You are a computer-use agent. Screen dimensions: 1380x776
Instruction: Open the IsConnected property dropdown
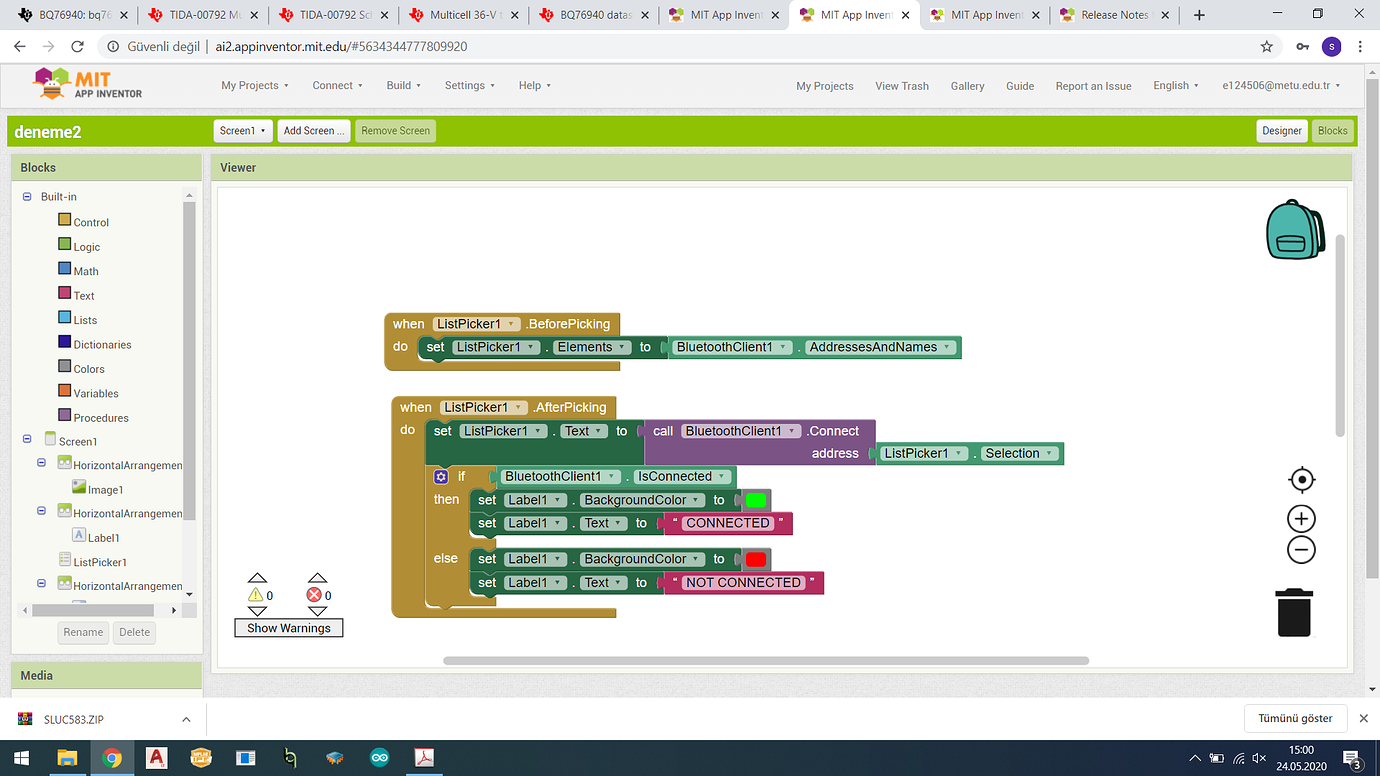tap(721, 477)
